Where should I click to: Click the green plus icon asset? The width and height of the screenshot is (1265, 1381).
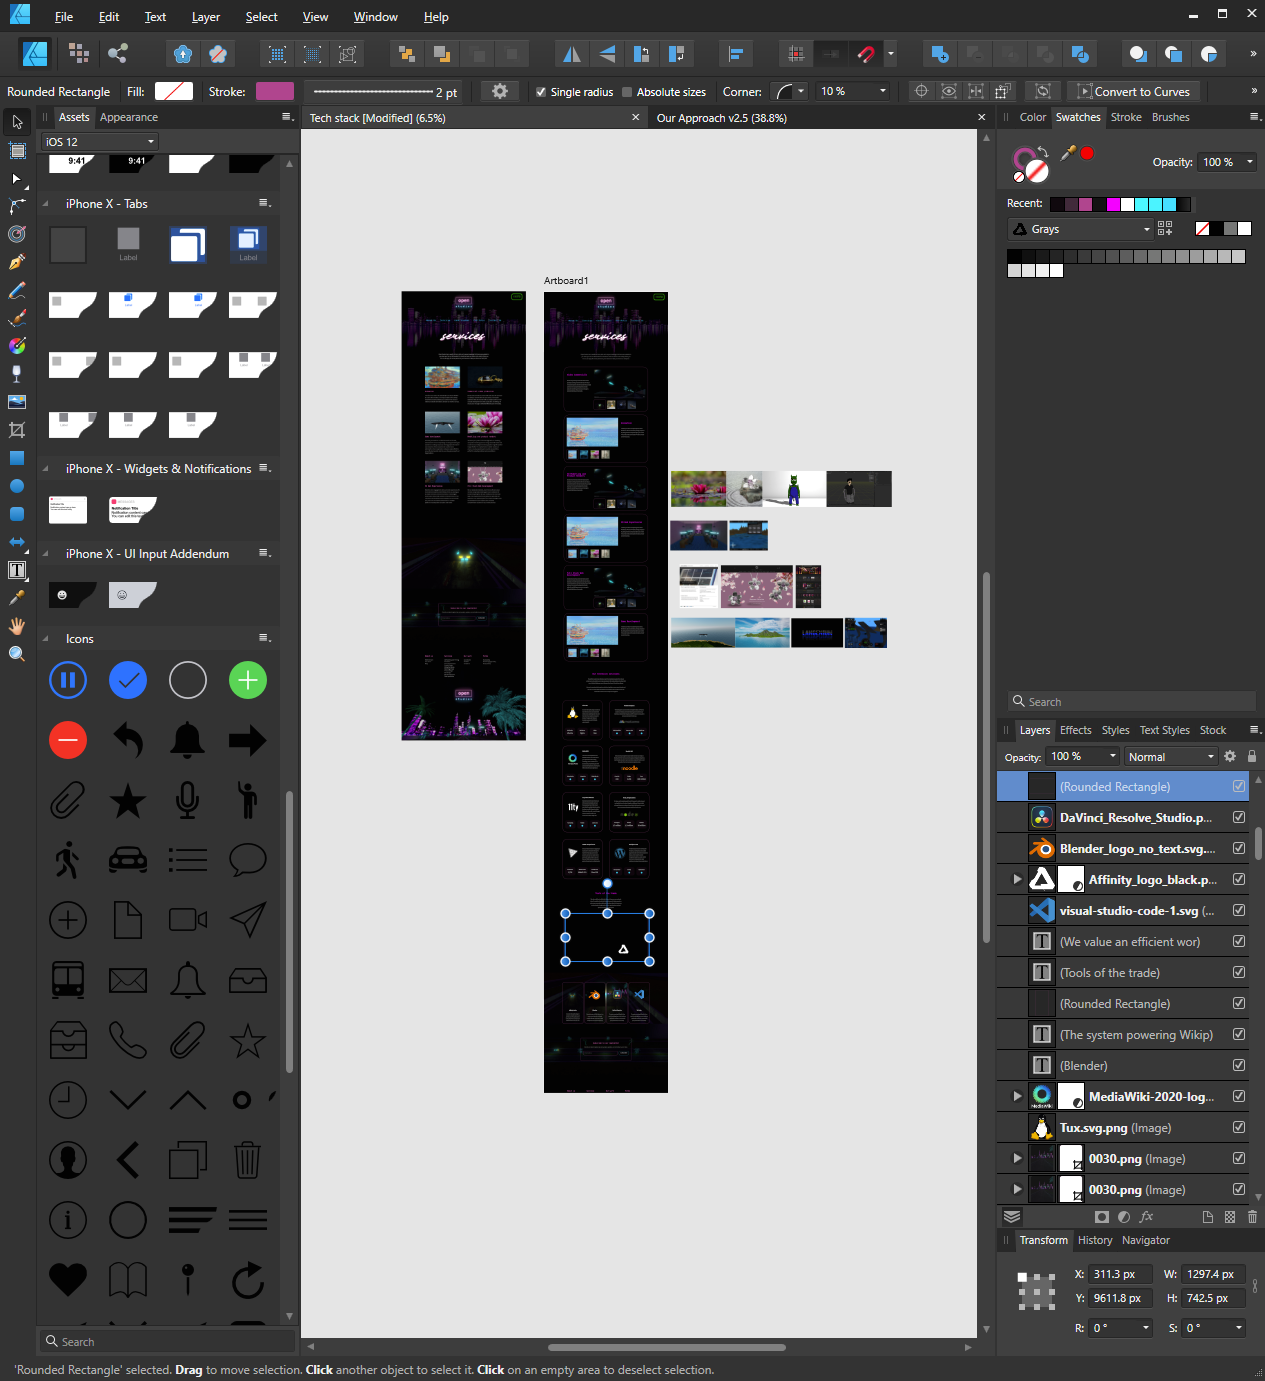tap(247, 681)
